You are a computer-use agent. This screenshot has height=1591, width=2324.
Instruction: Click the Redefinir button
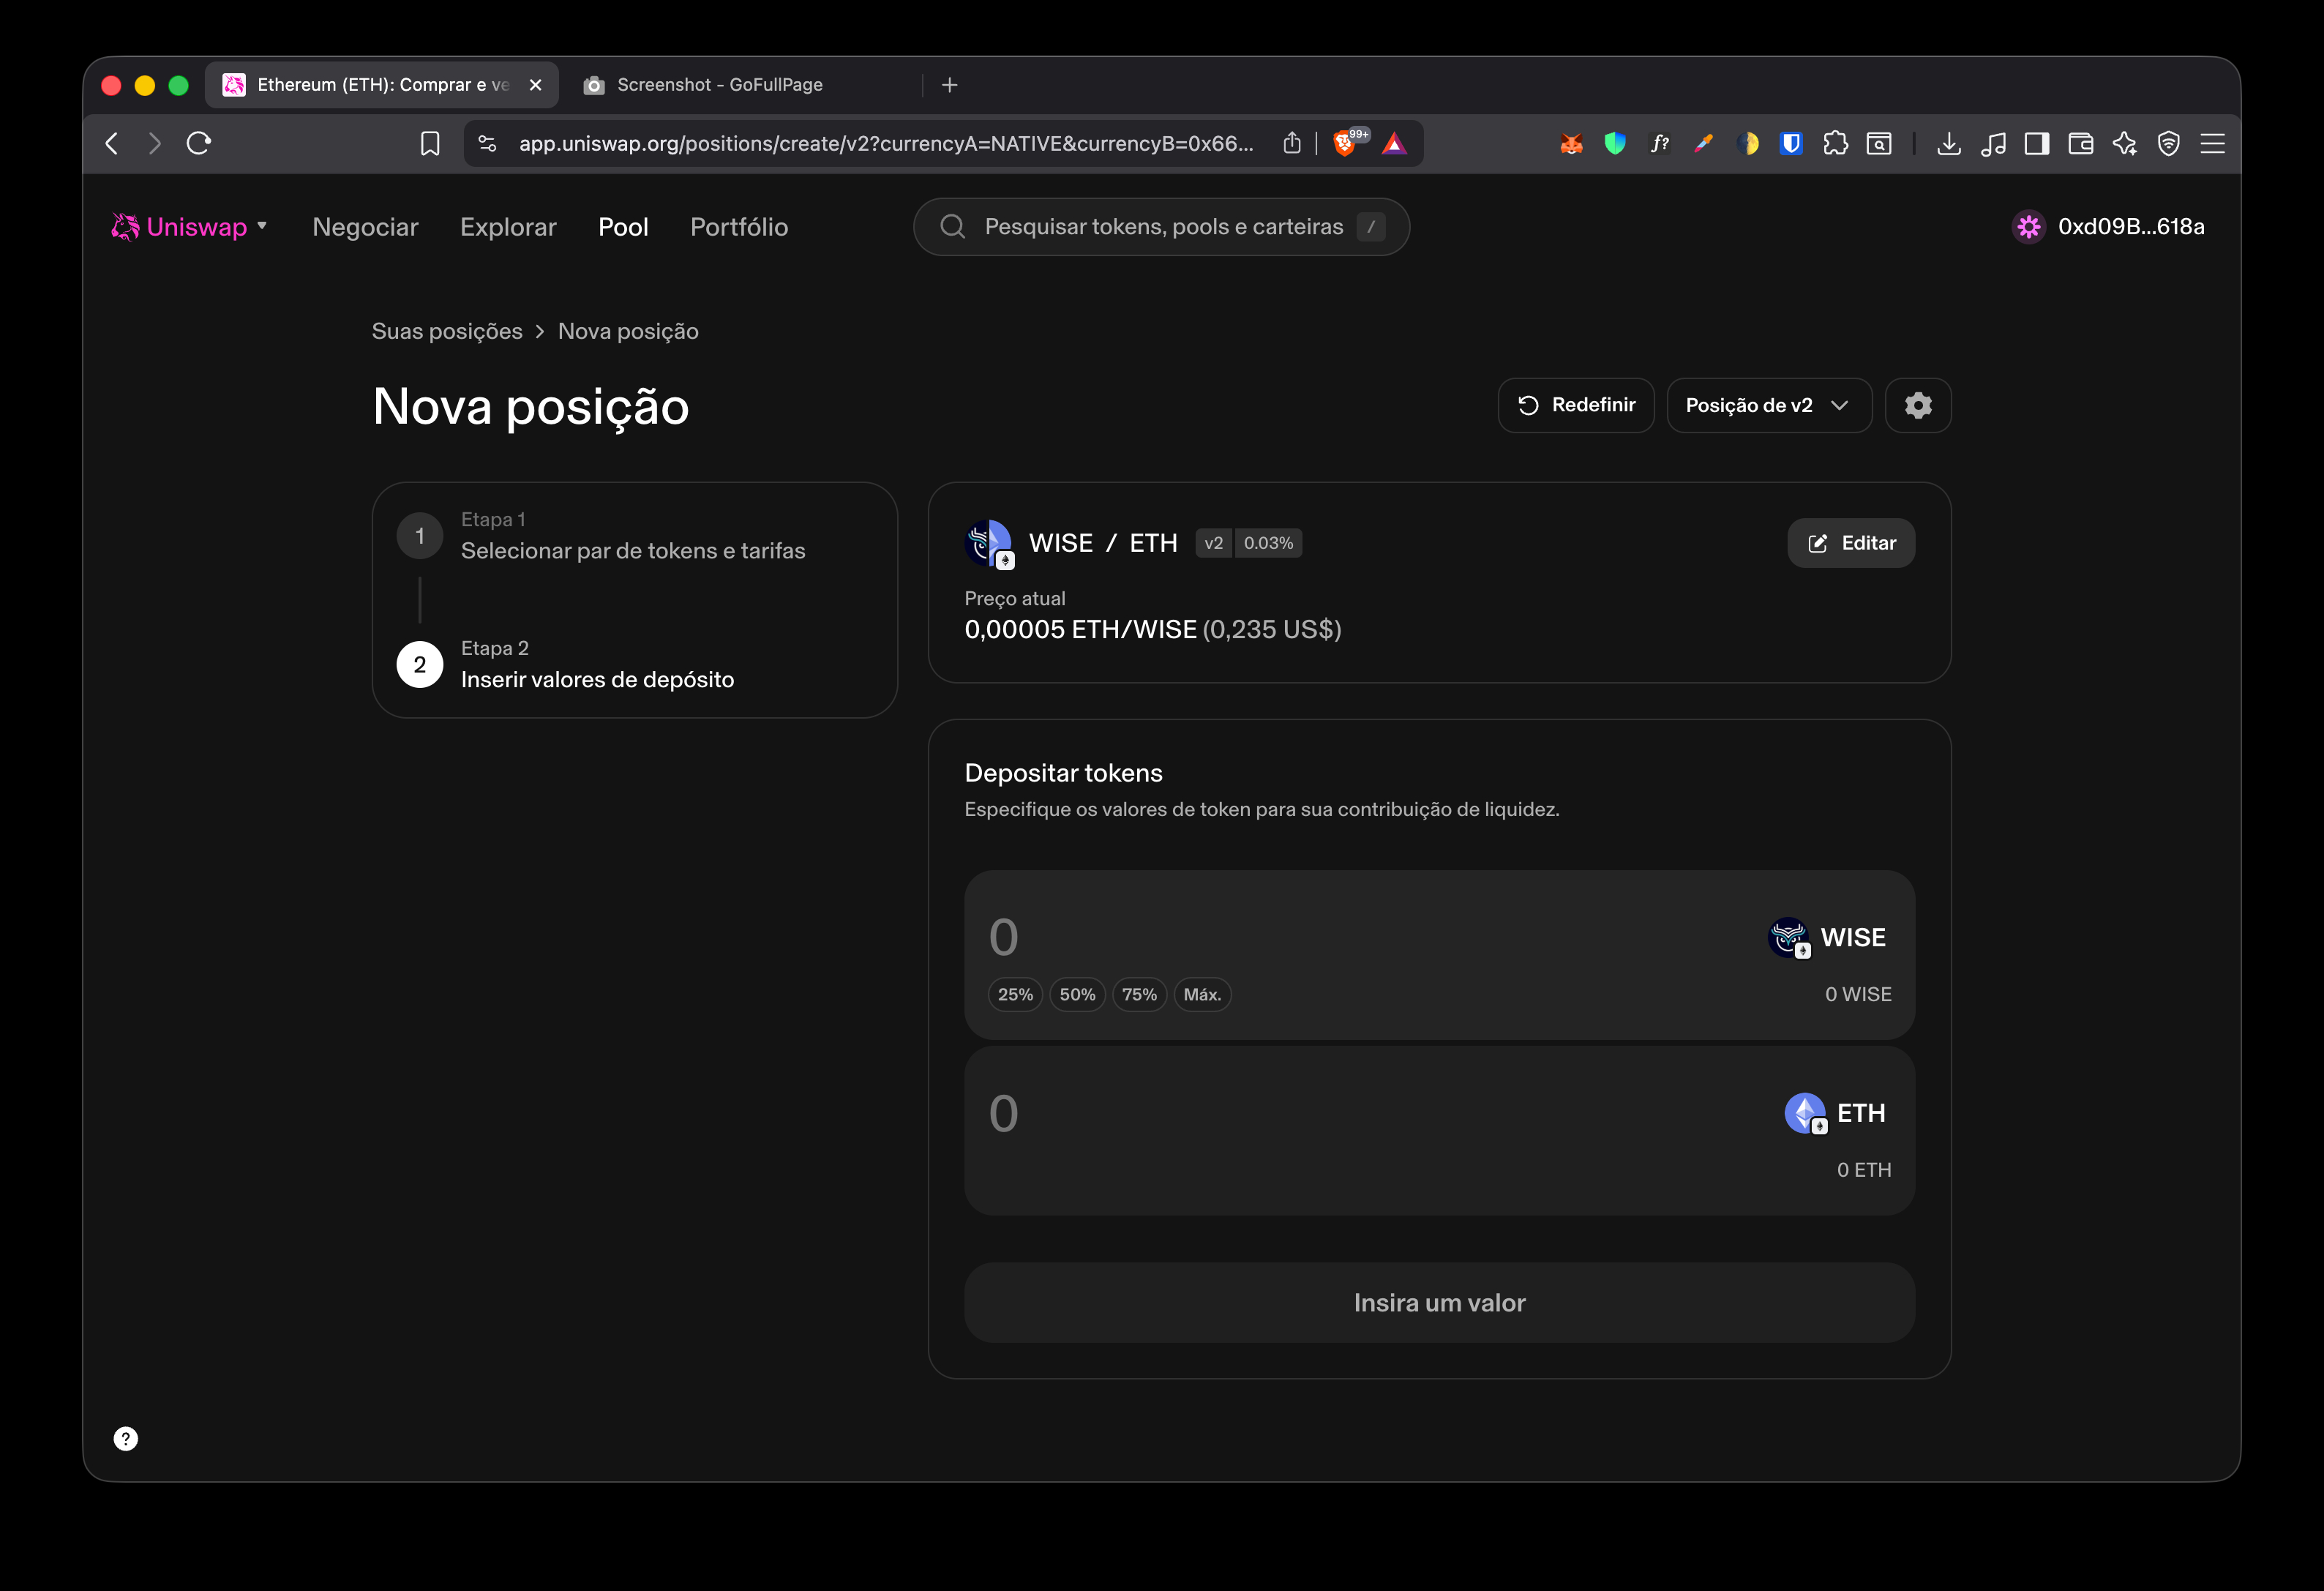[1576, 405]
